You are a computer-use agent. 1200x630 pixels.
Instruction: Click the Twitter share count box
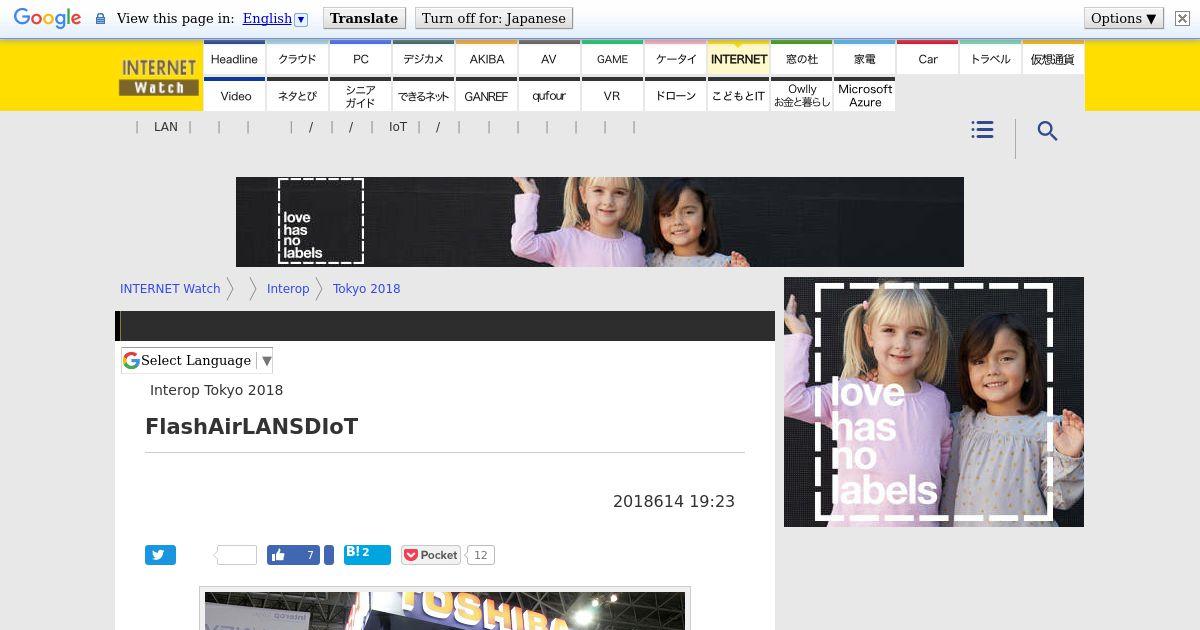(x=236, y=555)
